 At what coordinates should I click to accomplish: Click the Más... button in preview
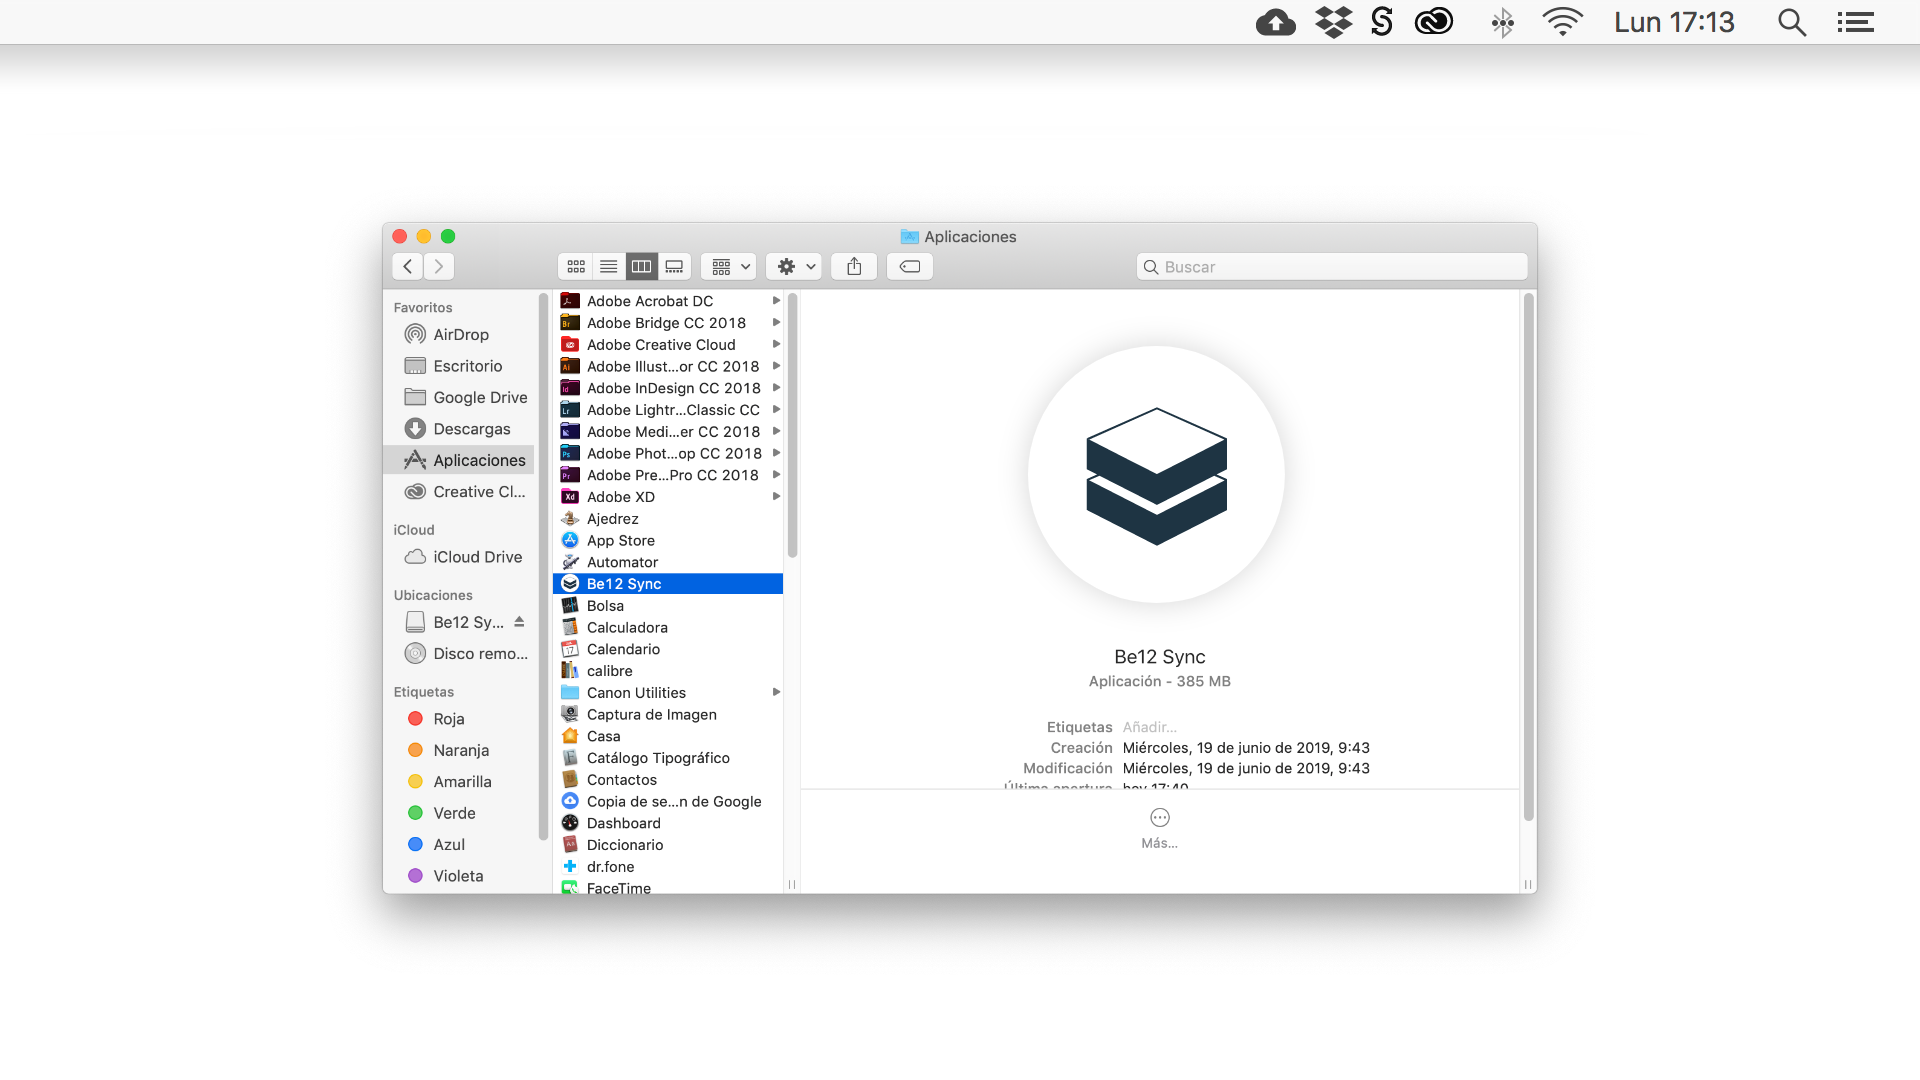tap(1159, 828)
